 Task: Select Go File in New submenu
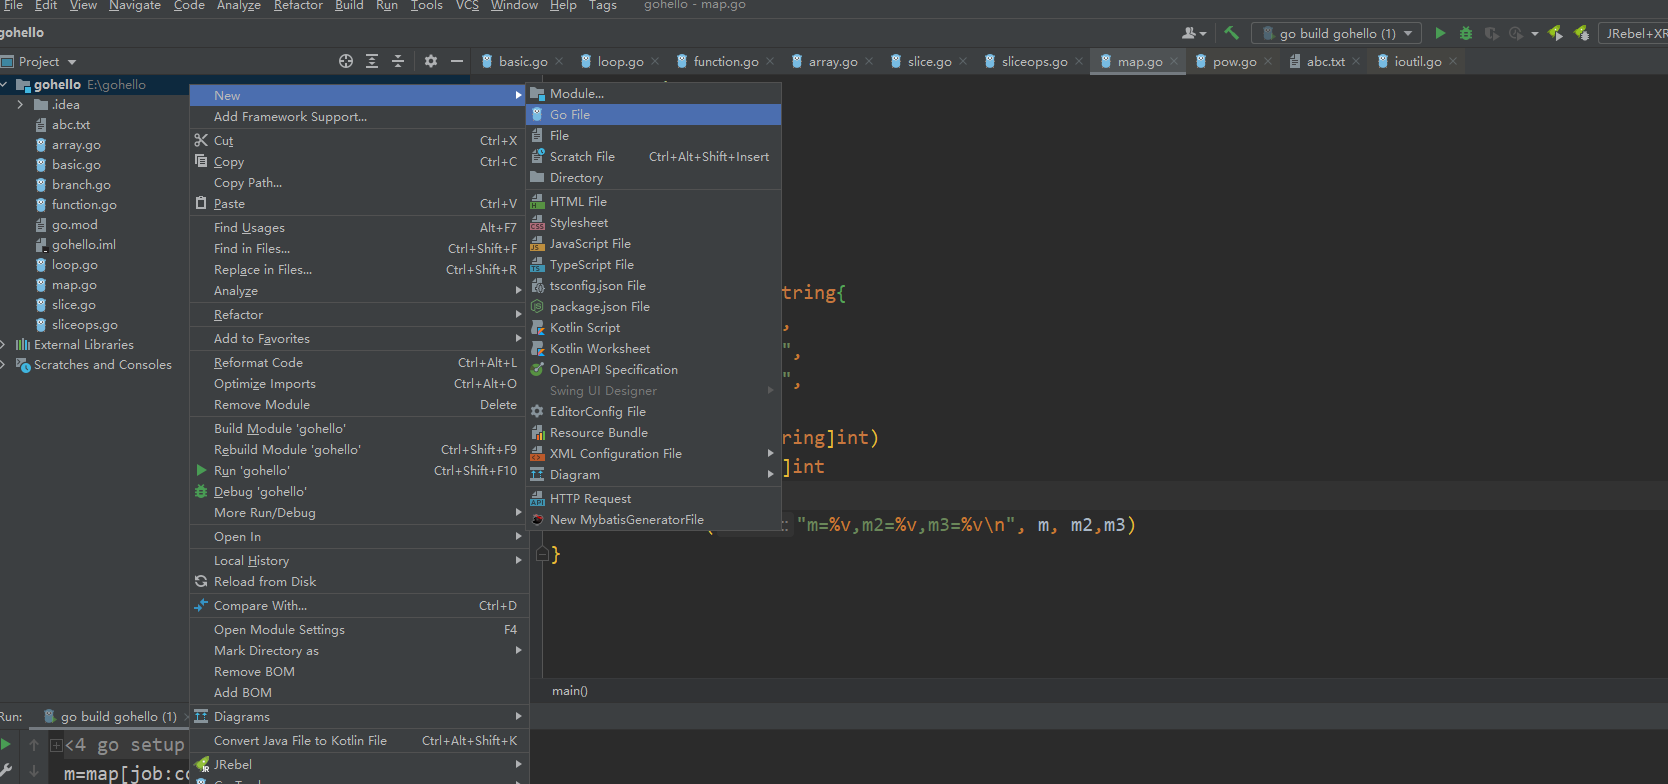(x=654, y=115)
